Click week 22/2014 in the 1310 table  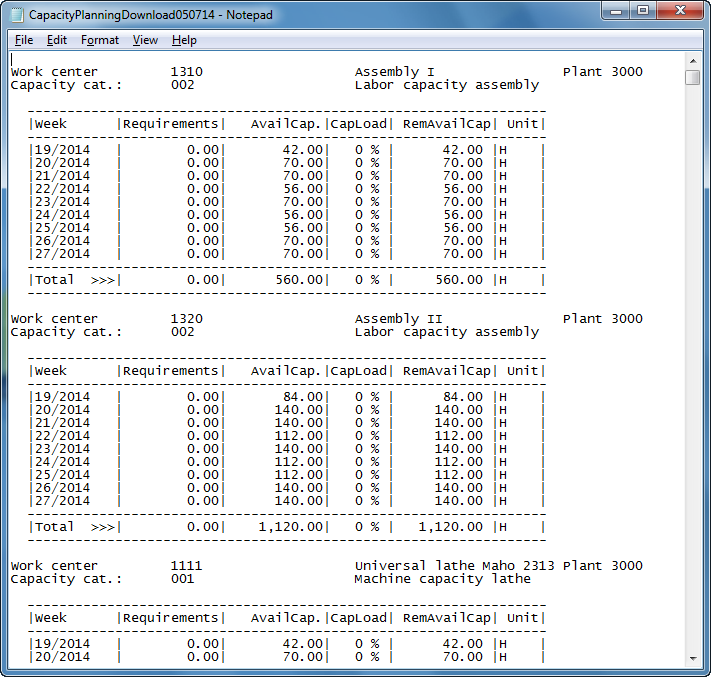pyautogui.click(x=62, y=189)
